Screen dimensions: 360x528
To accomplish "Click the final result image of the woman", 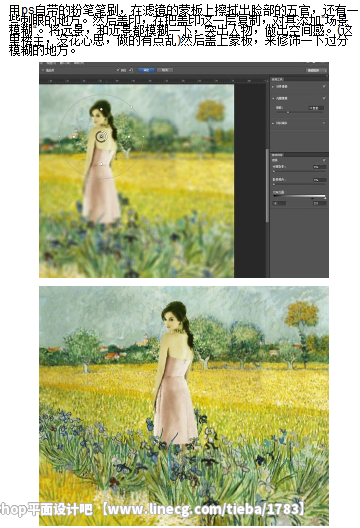I will click(x=184, y=405).
